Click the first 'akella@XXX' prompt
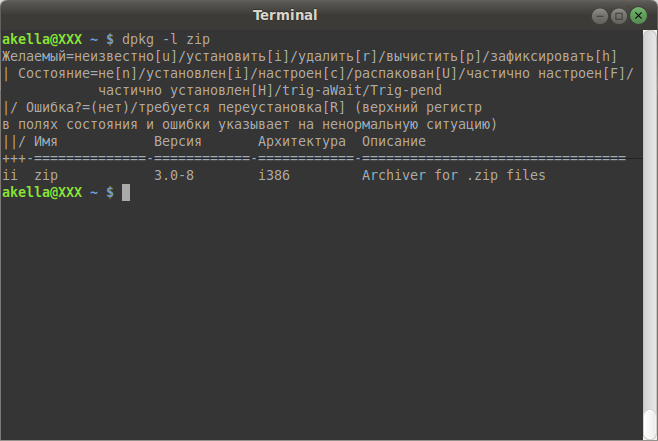 tap(42, 39)
